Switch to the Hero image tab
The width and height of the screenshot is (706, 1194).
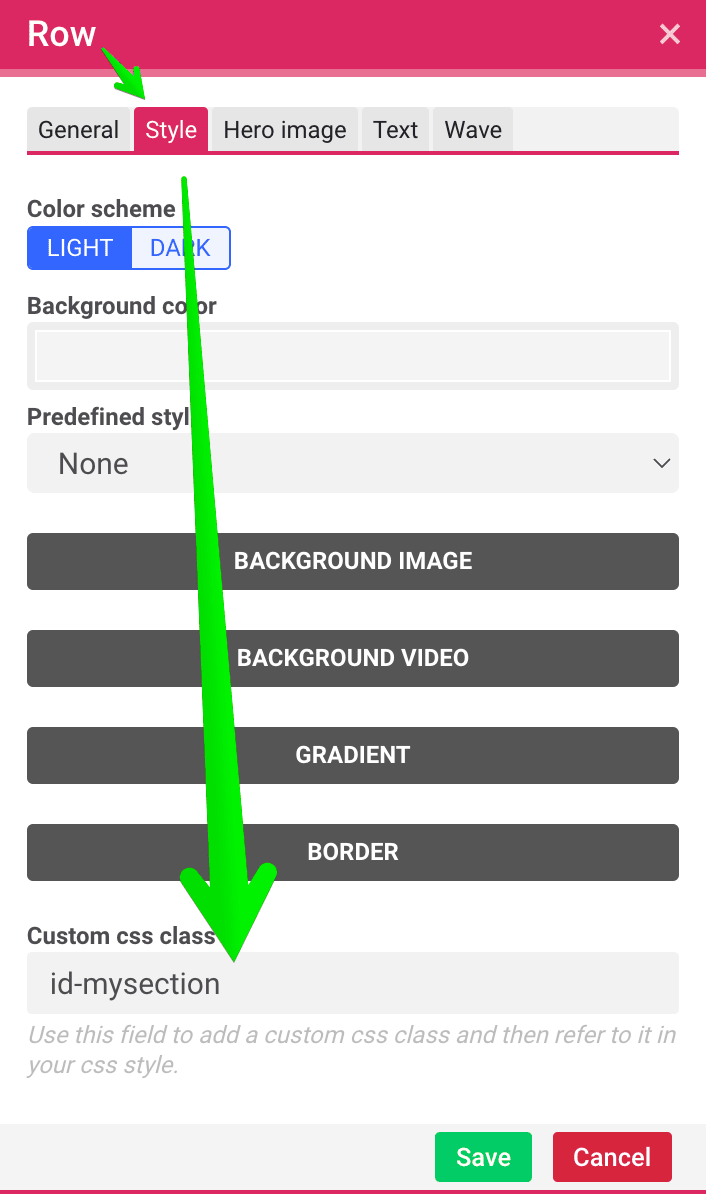tap(285, 129)
